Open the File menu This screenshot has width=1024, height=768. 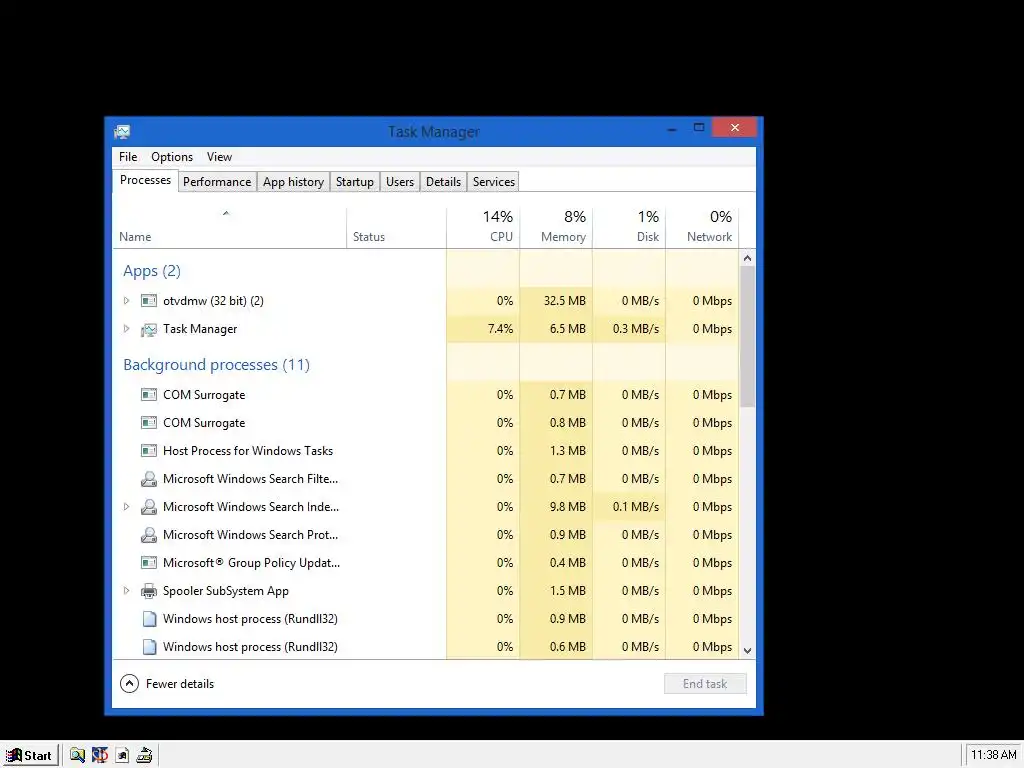point(128,157)
